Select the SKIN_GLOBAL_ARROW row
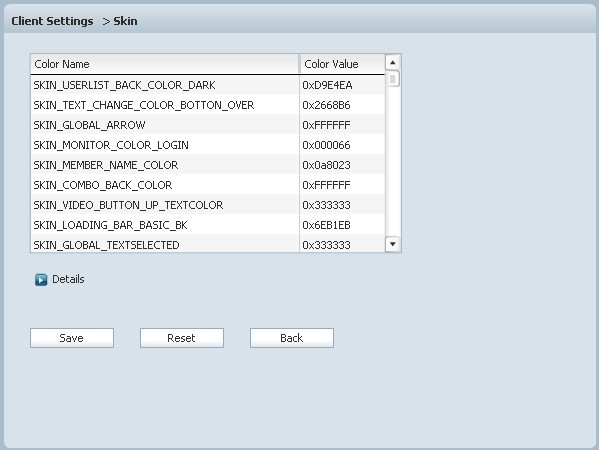Viewport: 599px width, 450px height. click(208, 125)
